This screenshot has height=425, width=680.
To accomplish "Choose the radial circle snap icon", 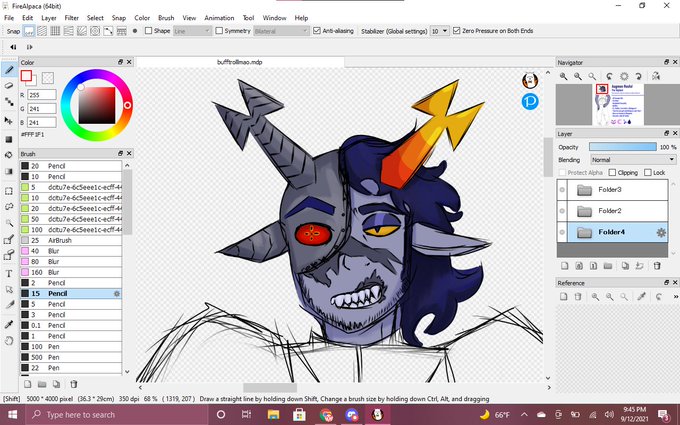I will click(95, 31).
